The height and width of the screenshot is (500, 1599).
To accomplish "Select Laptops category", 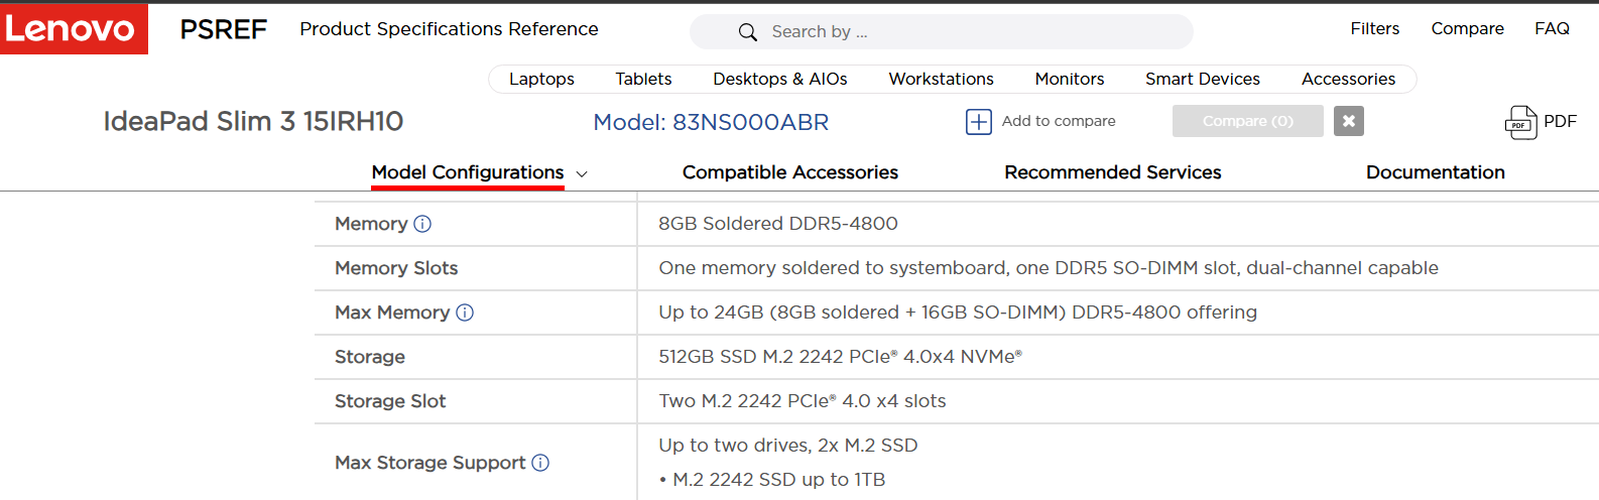I will (x=541, y=79).
